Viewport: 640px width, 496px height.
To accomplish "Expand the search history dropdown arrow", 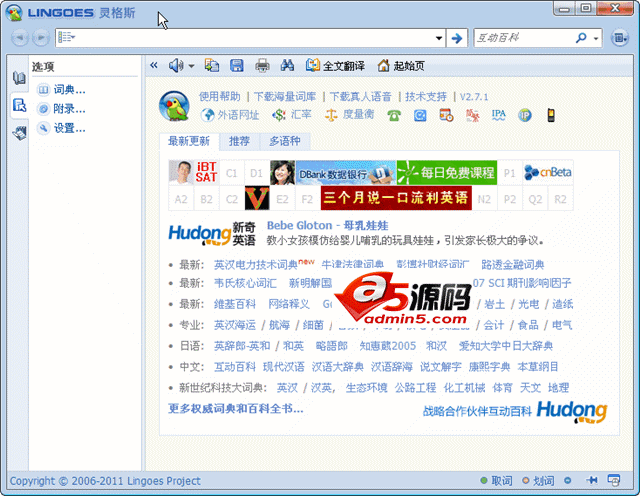I will click(x=439, y=38).
